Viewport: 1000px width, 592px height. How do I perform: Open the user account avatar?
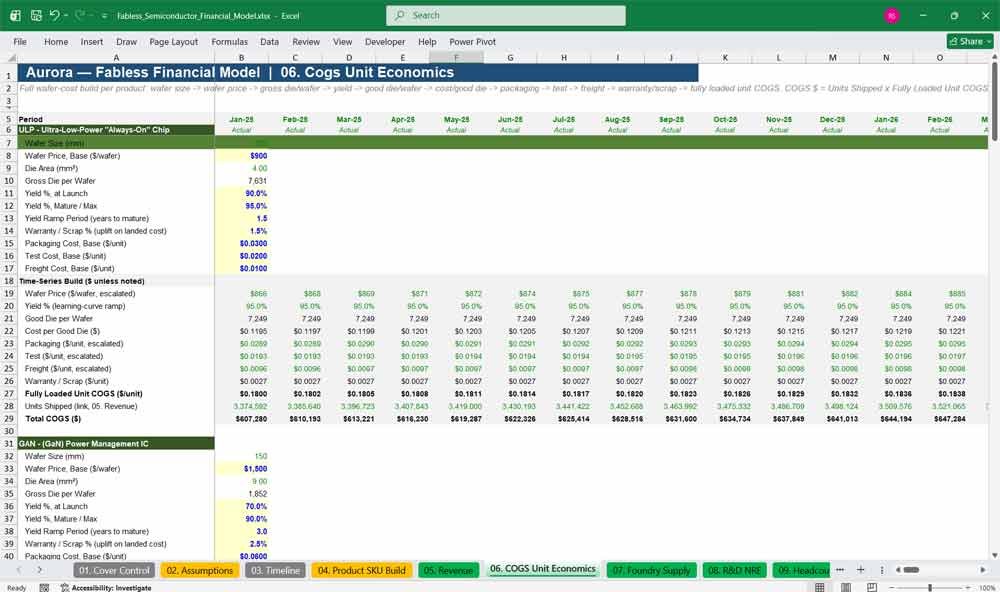(x=892, y=15)
